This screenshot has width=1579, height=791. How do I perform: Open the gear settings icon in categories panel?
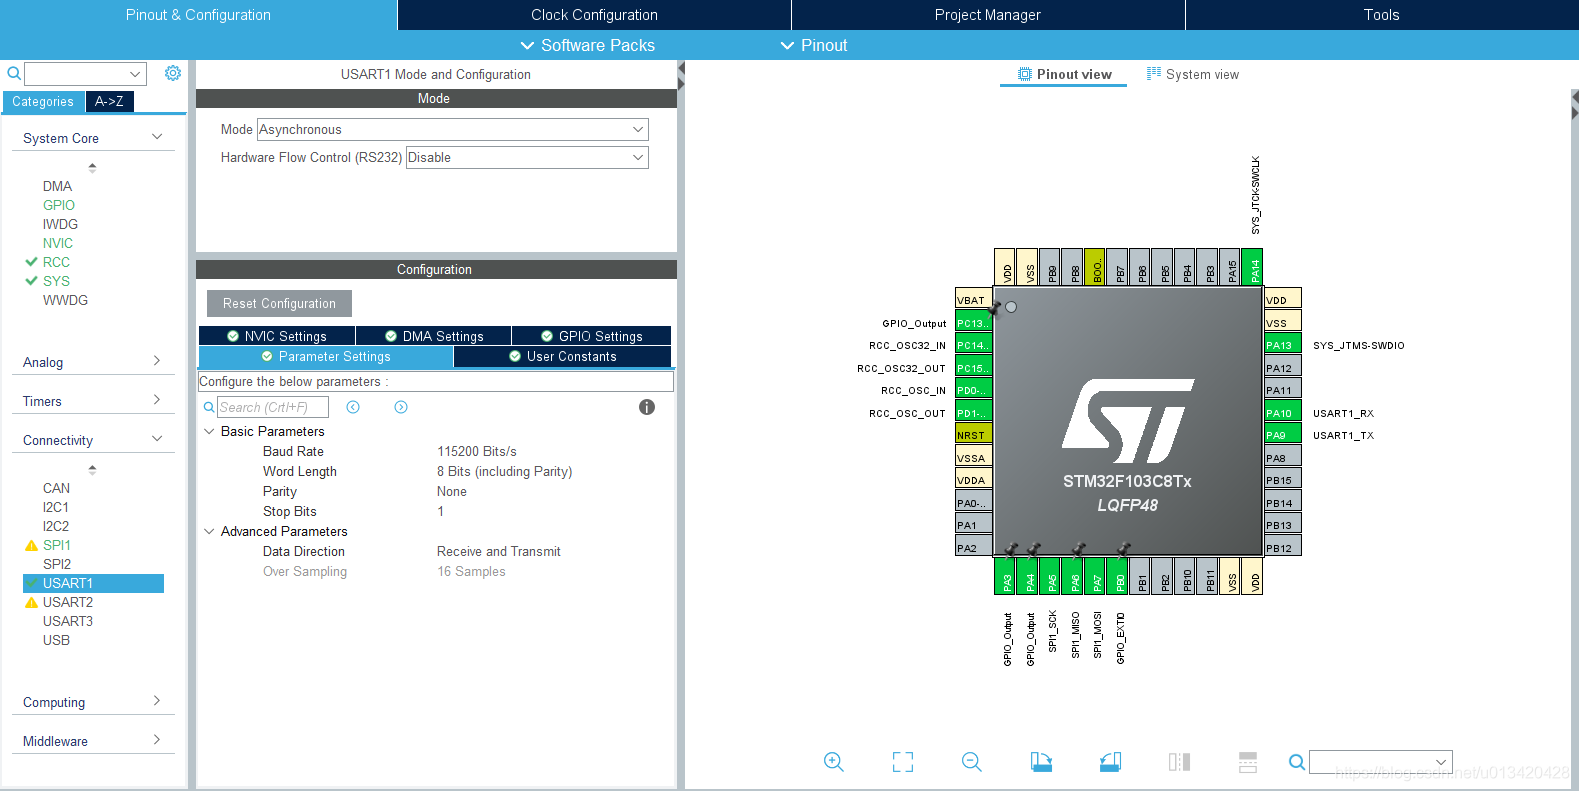173,73
